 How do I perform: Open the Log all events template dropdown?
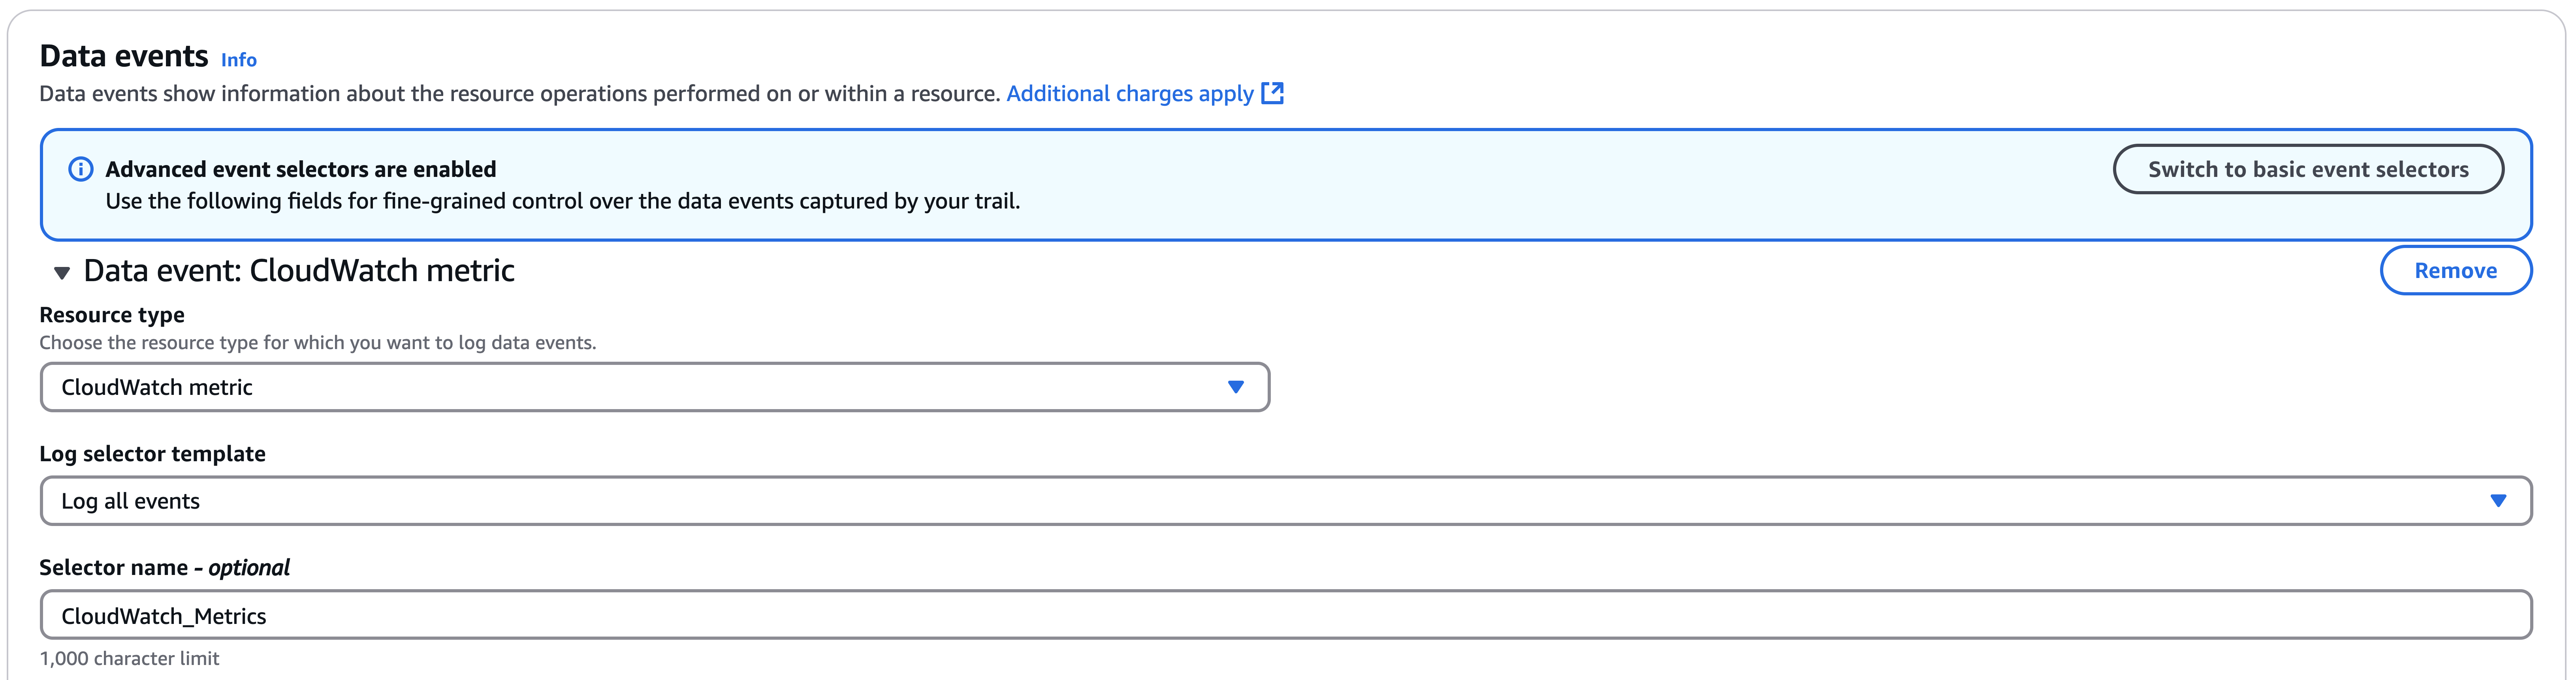coord(1286,501)
